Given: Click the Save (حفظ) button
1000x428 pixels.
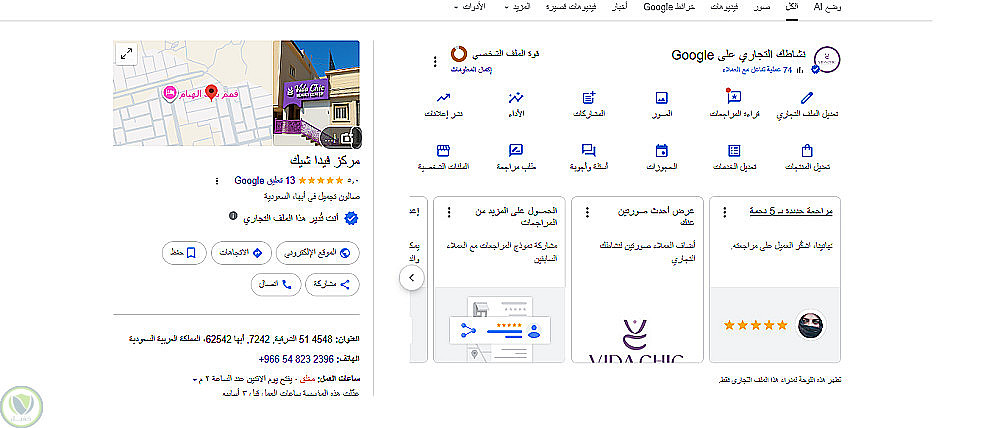Looking at the screenshot, I should point(184,253).
